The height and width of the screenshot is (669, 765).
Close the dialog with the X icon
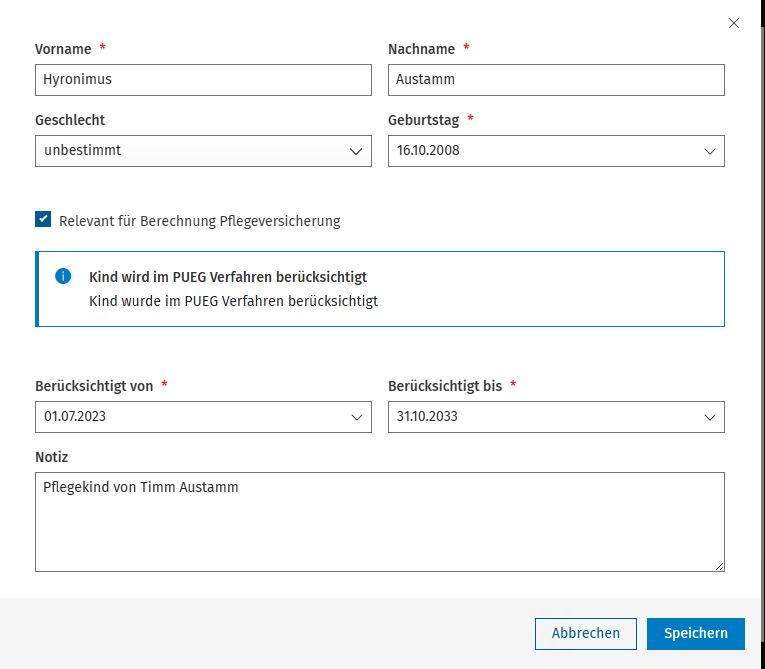[x=733, y=23]
